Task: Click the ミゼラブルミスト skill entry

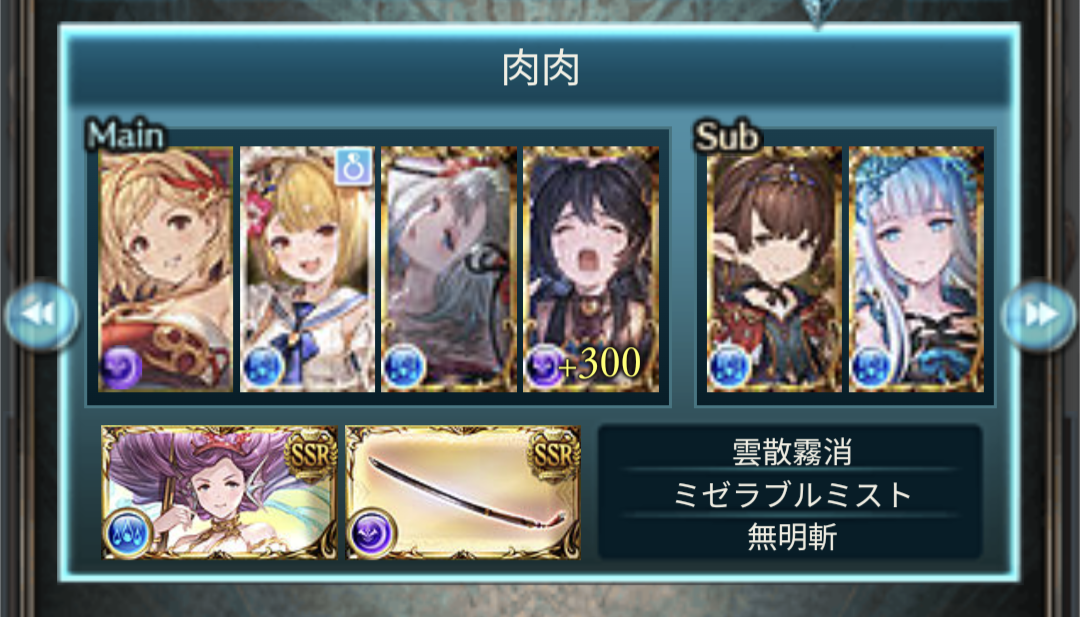Action: click(791, 494)
